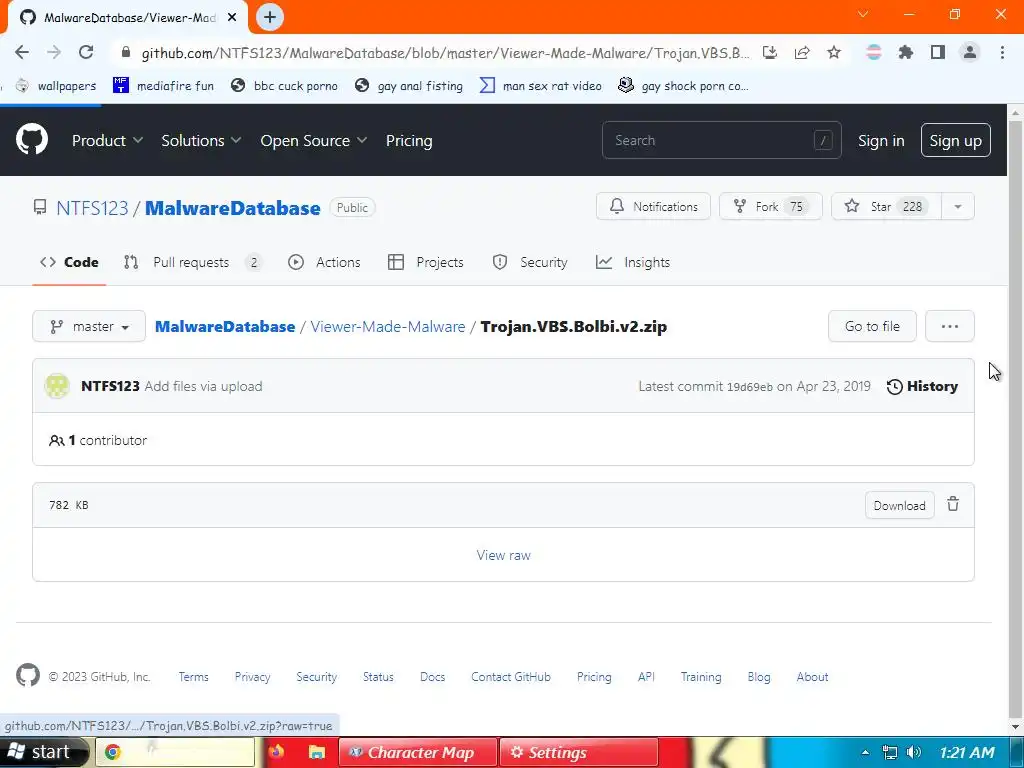Image resolution: width=1024 pixels, height=768 pixels.
Task: Open the Security repository tab
Action: [530, 262]
